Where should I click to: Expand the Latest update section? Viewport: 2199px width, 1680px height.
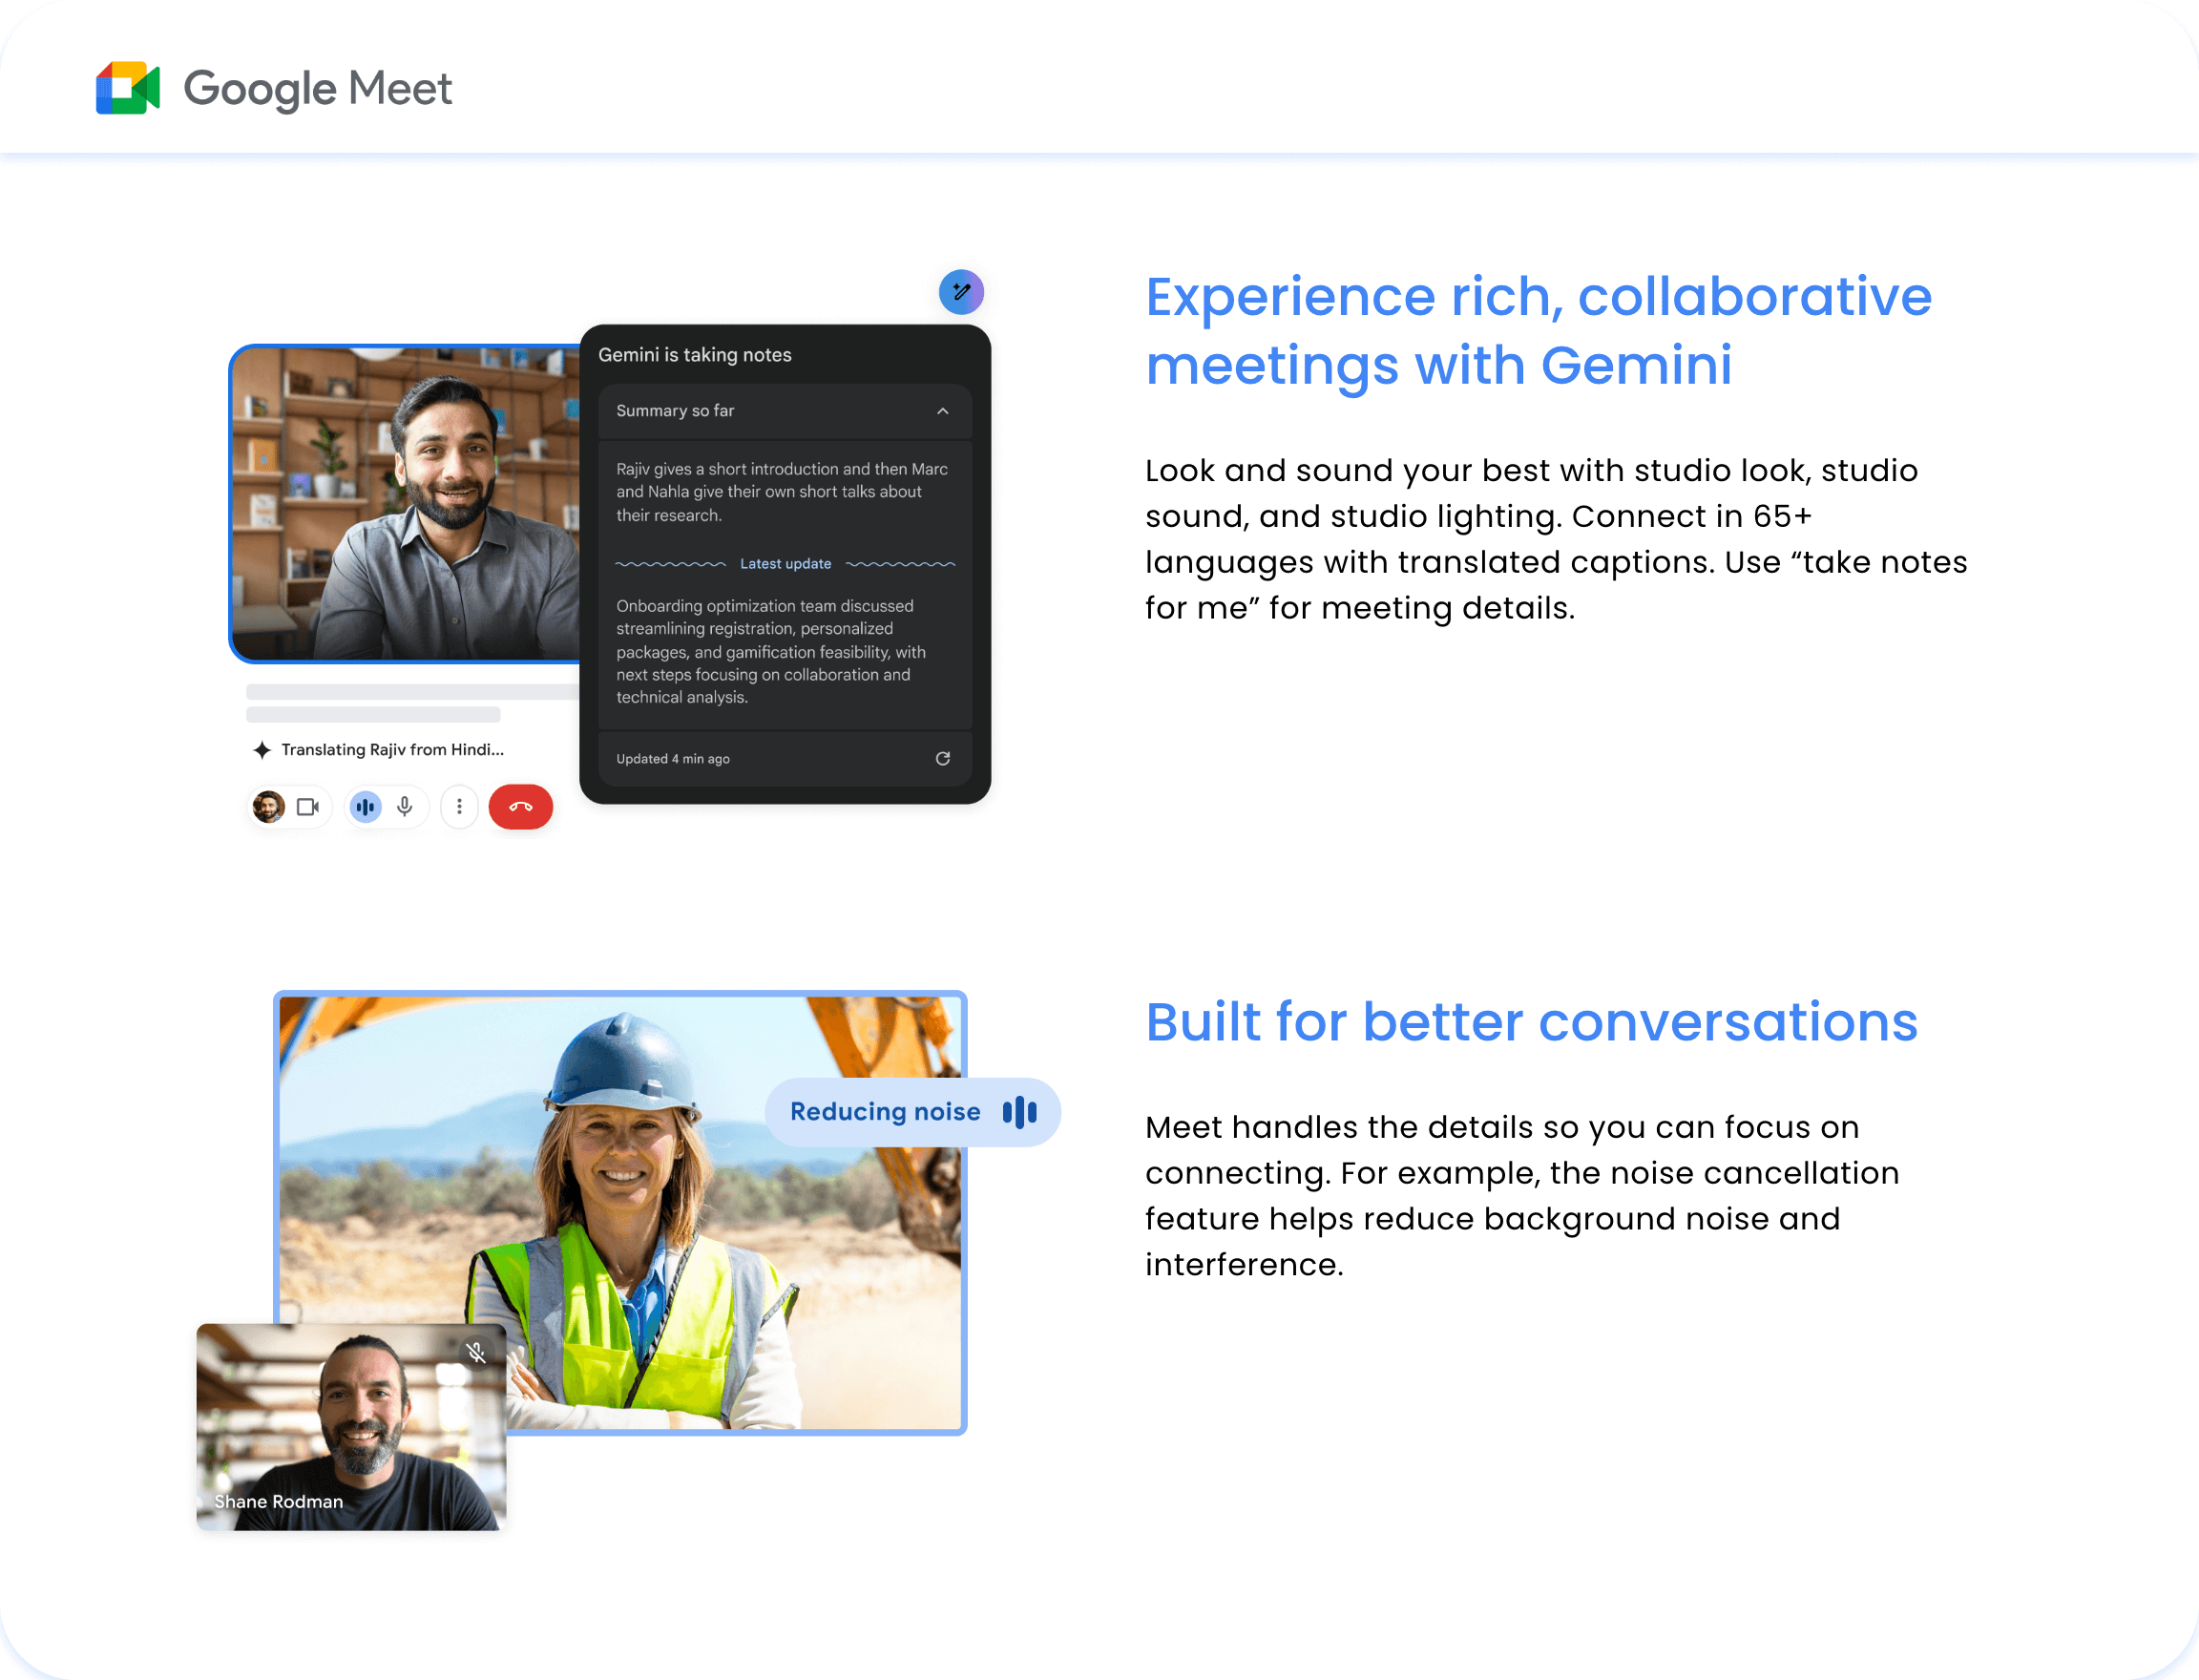[785, 563]
